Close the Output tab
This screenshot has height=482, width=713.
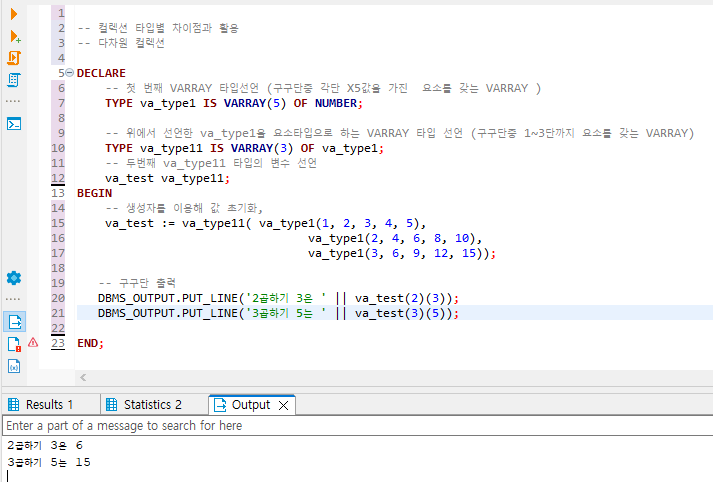click(283, 405)
